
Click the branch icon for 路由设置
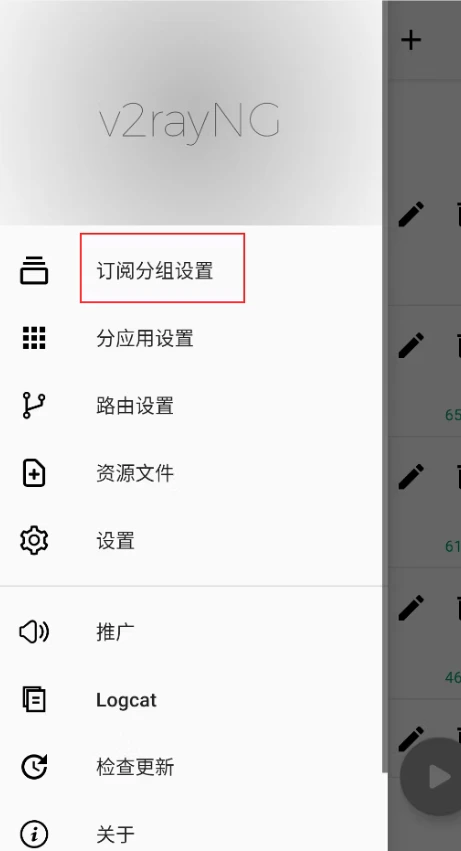(x=34, y=405)
